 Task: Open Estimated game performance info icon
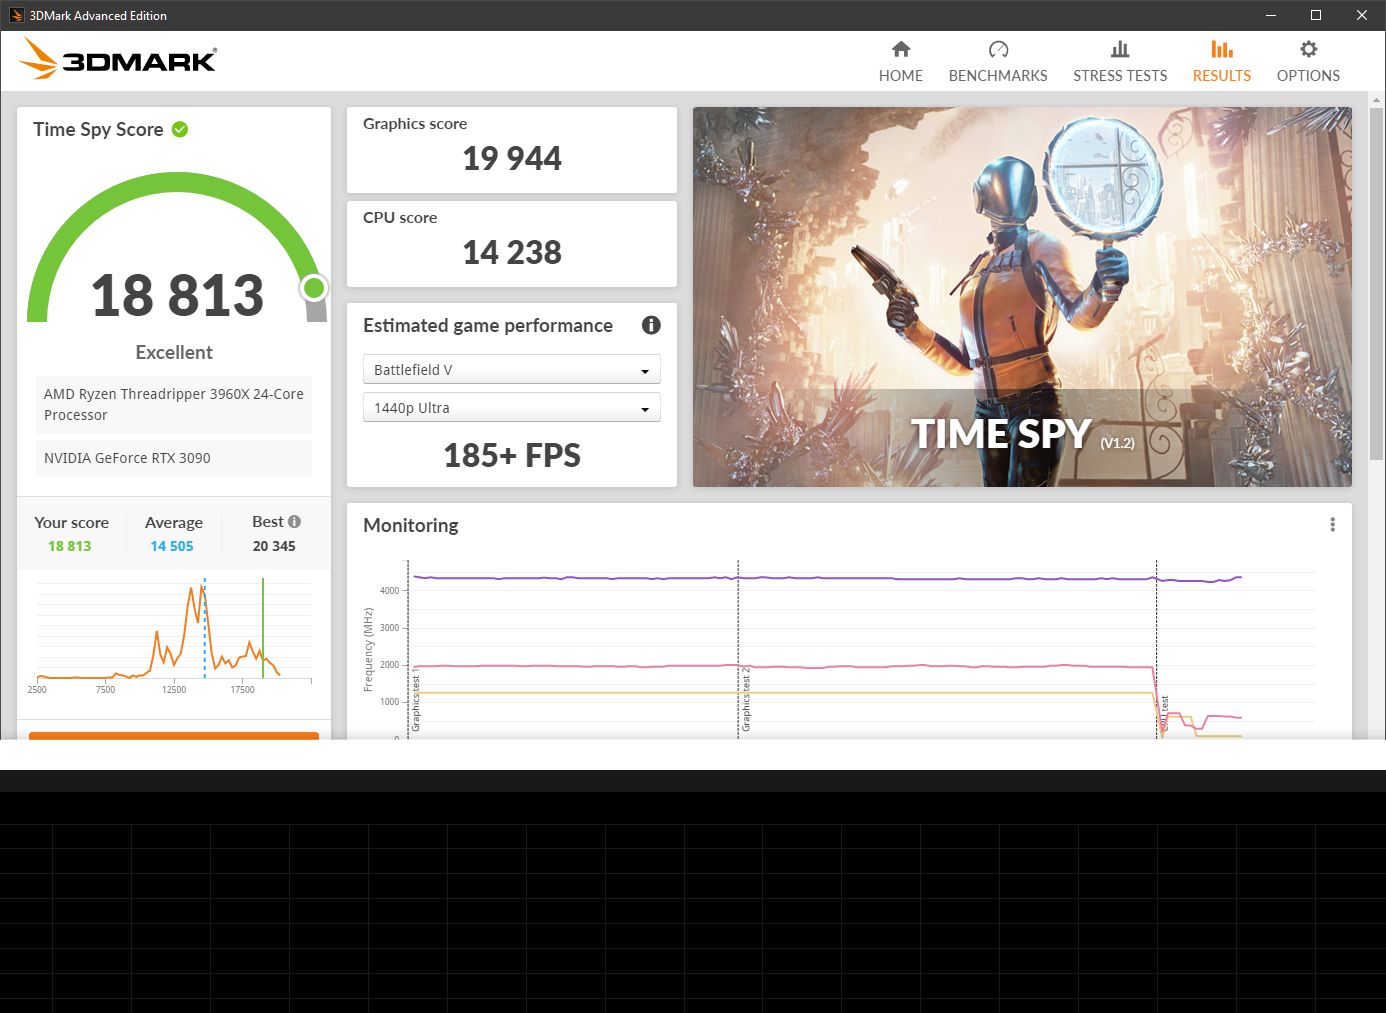click(x=651, y=325)
